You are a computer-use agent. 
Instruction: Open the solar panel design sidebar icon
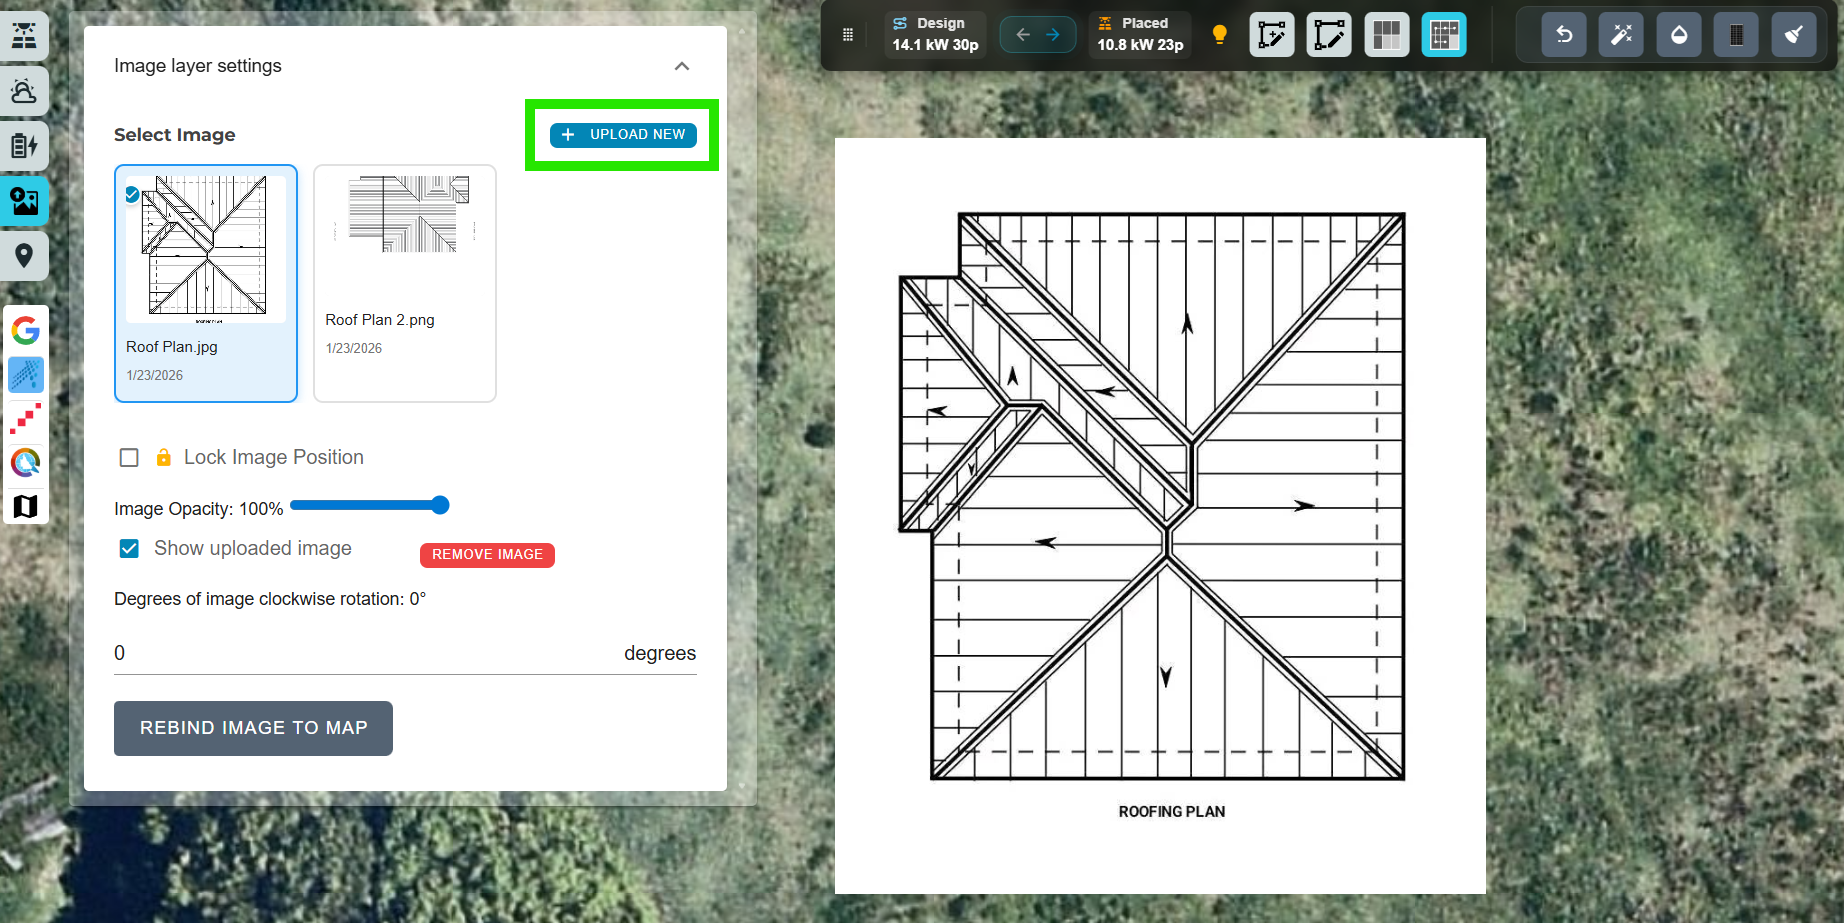[x=24, y=36]
